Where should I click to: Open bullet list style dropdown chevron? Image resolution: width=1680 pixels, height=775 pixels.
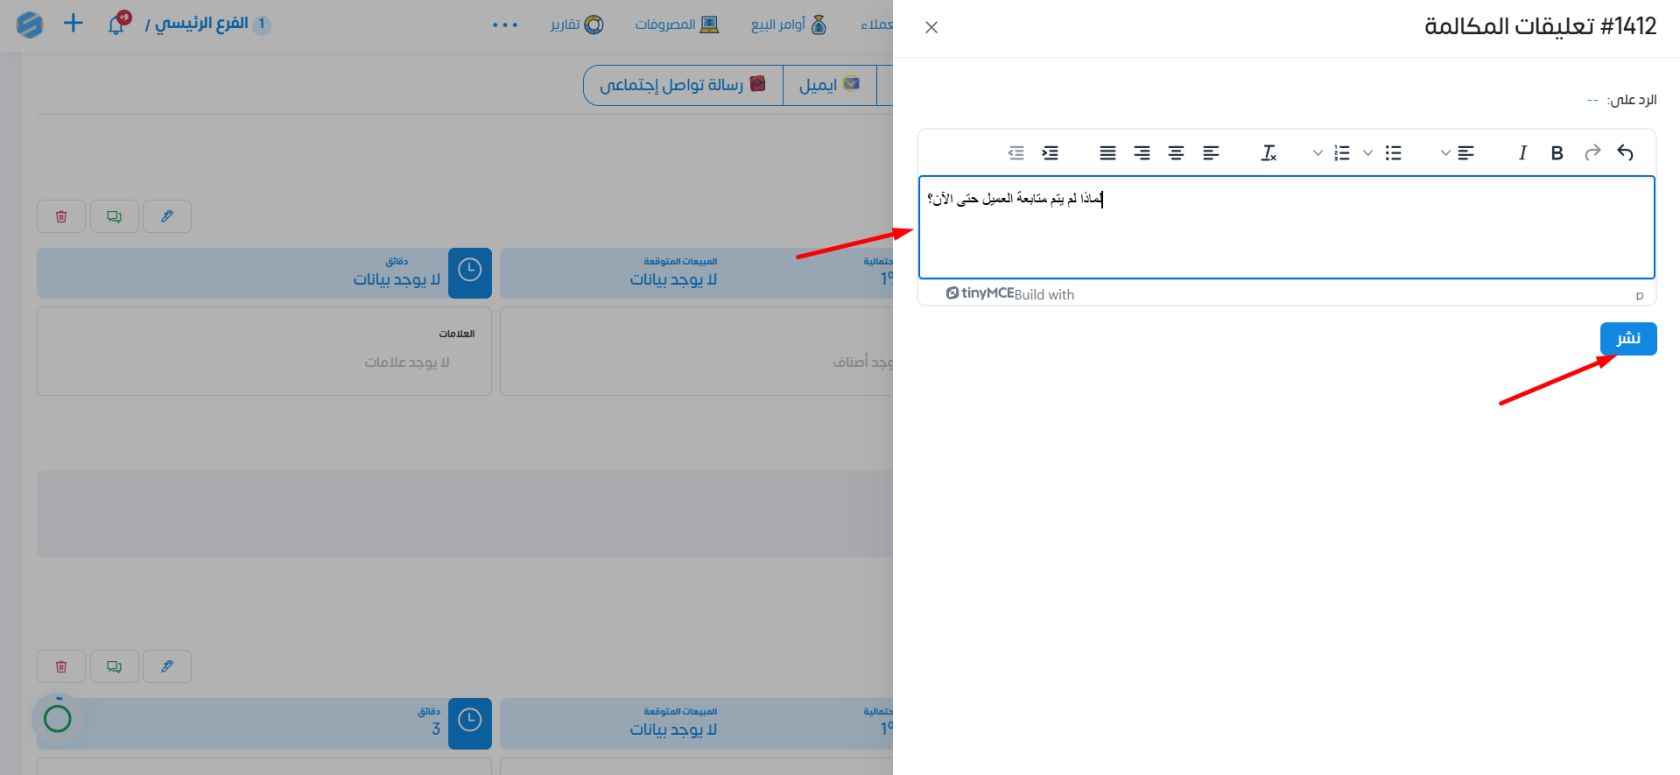(1368, 153)
